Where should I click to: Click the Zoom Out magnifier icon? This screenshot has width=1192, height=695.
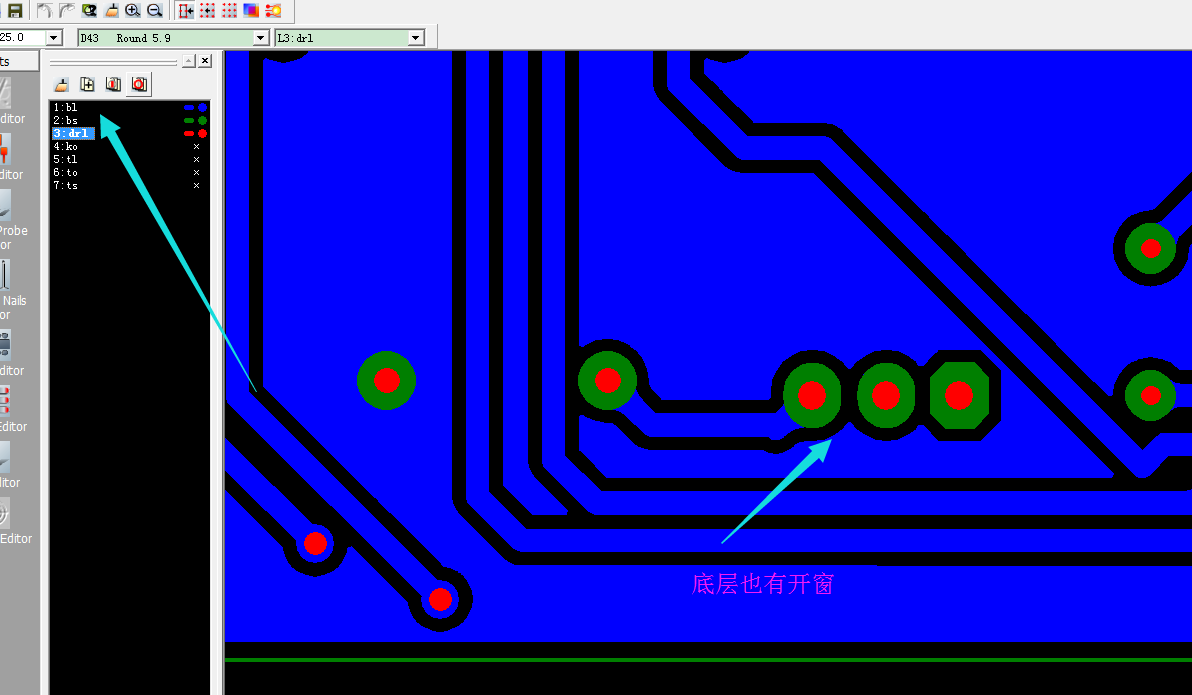155,10
